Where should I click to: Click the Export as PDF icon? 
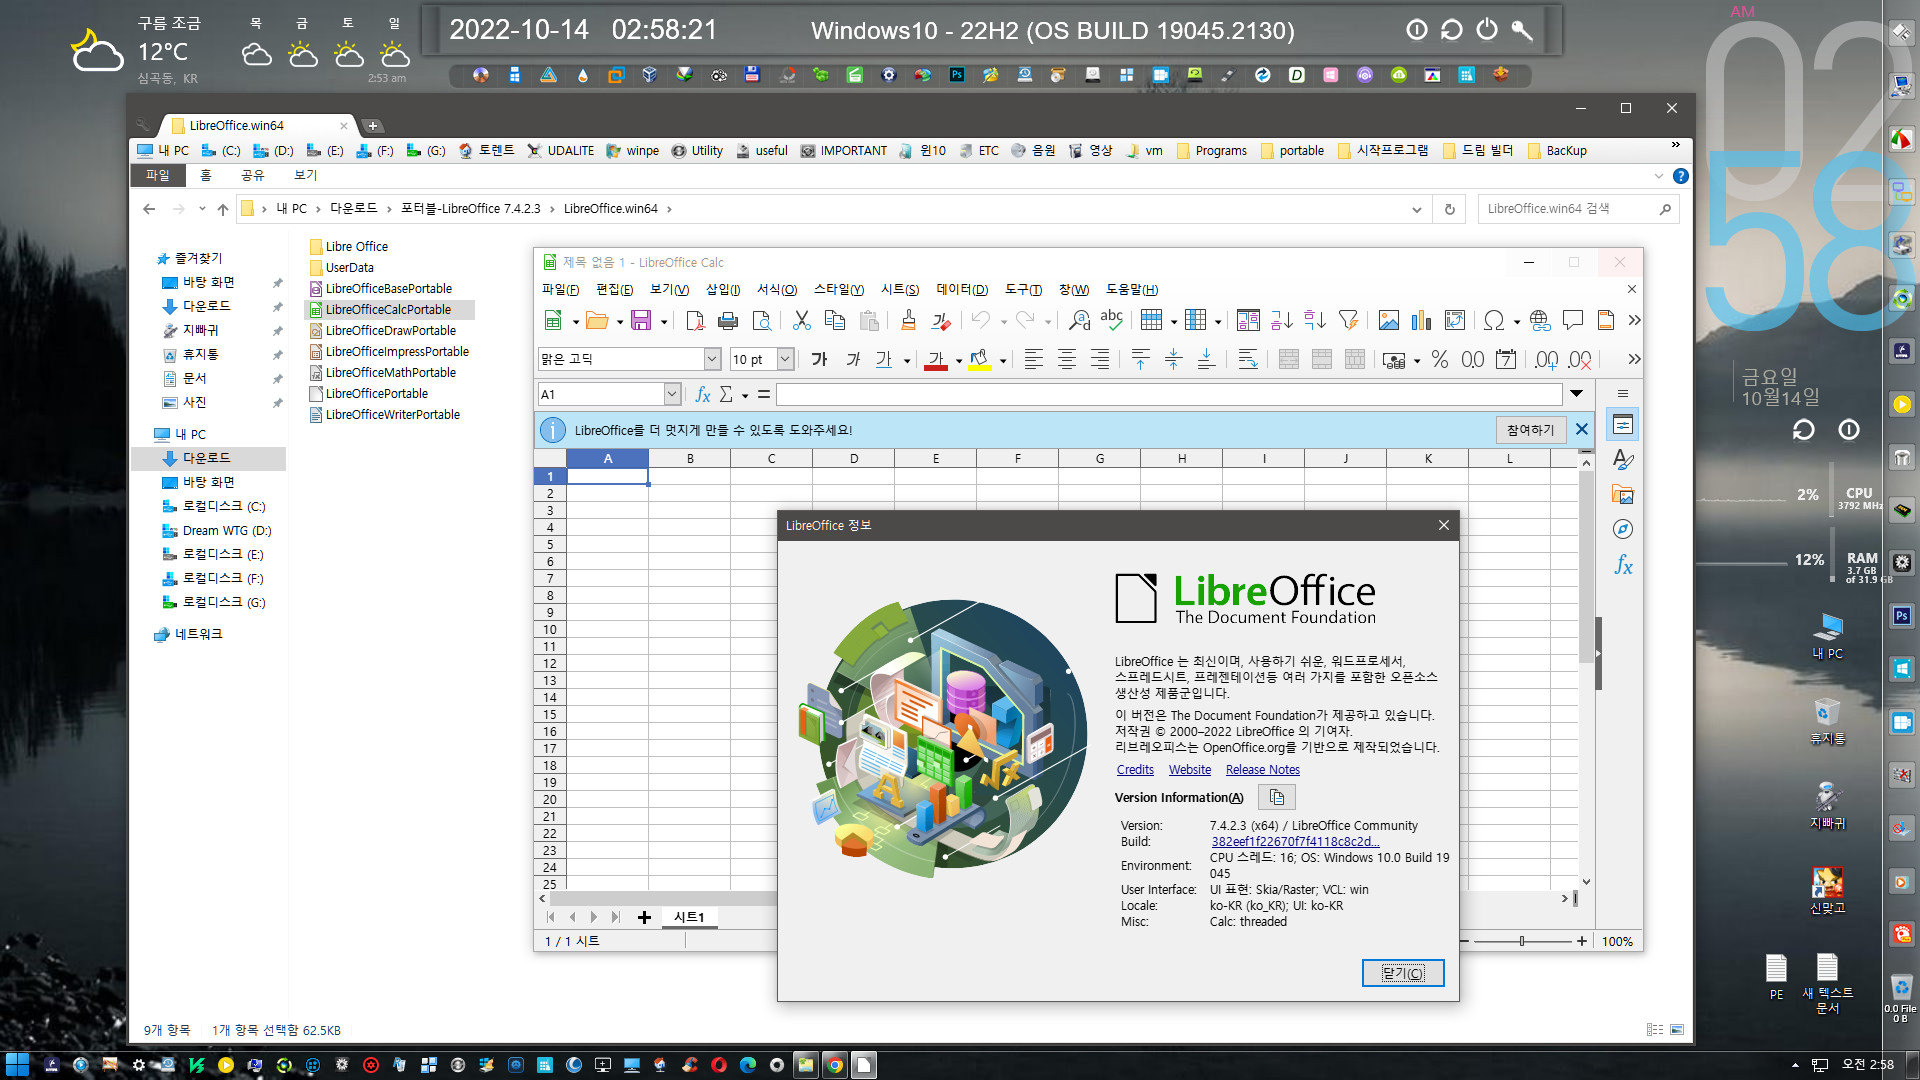point(695,320)
